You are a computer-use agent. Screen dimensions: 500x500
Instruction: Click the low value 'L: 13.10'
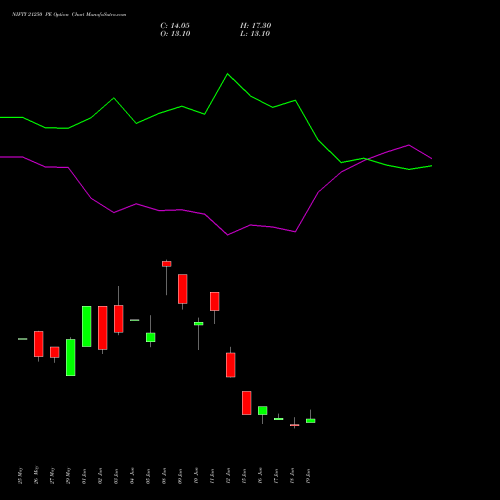tap(255, 34)
